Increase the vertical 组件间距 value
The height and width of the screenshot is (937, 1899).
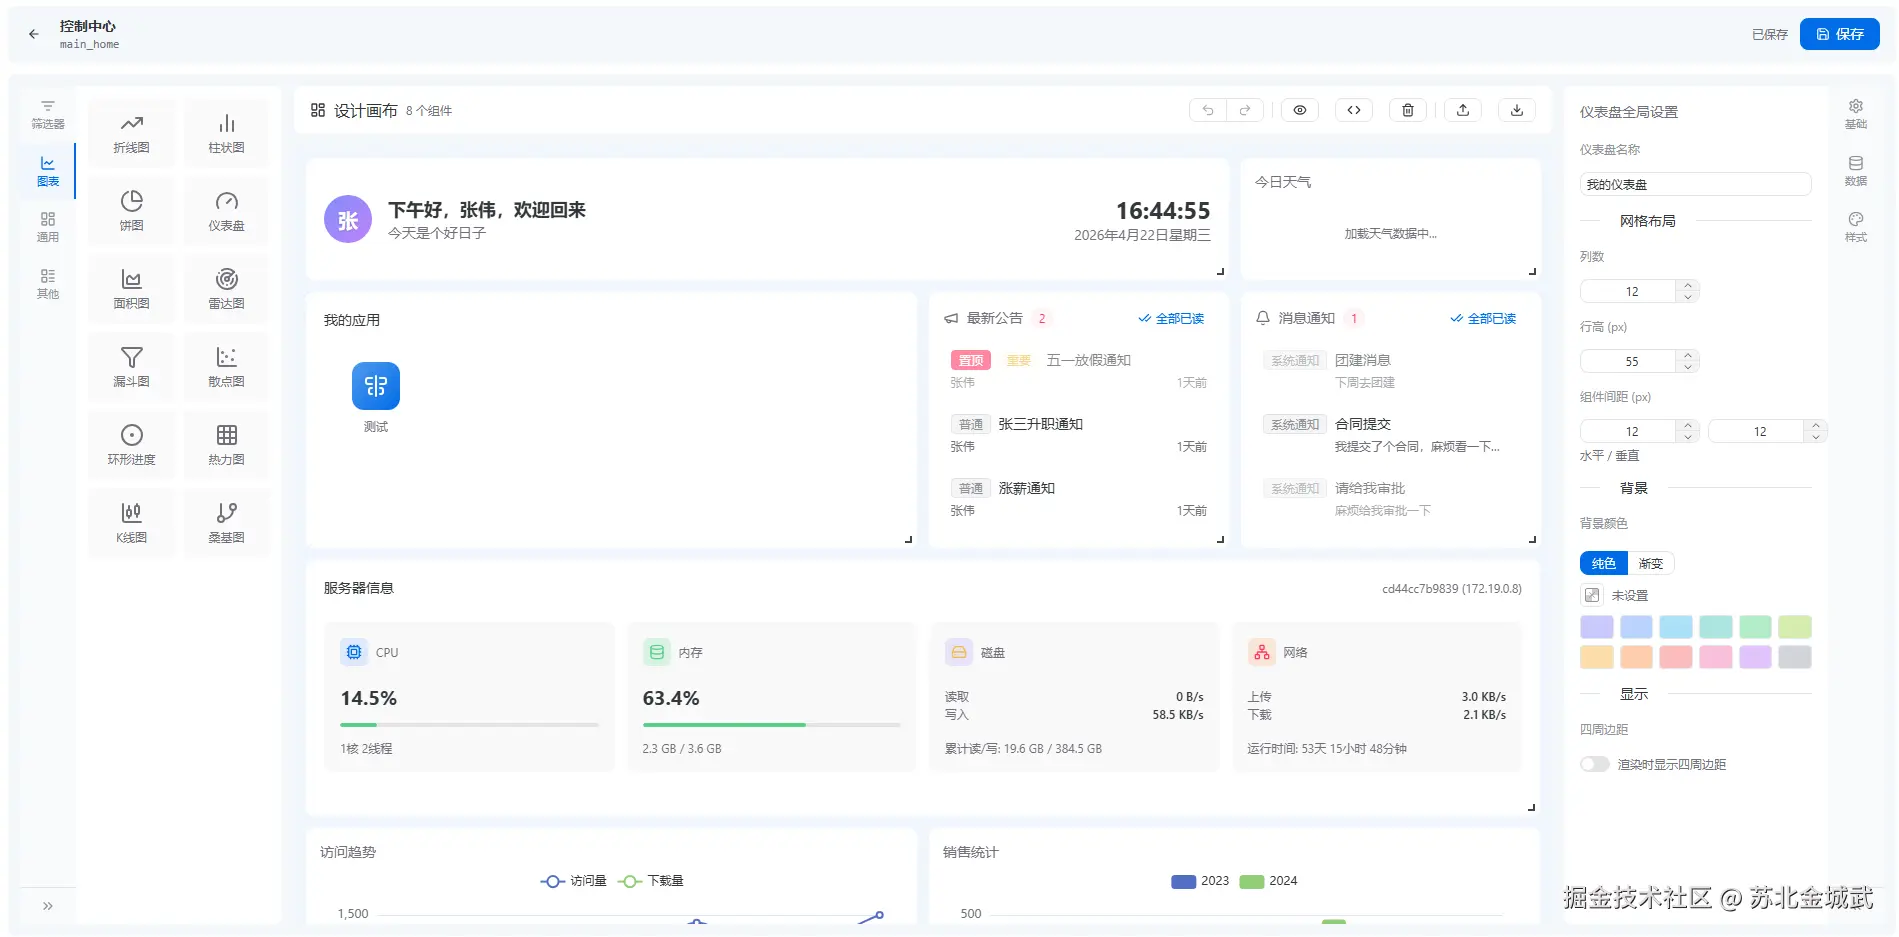[1816, 425]
